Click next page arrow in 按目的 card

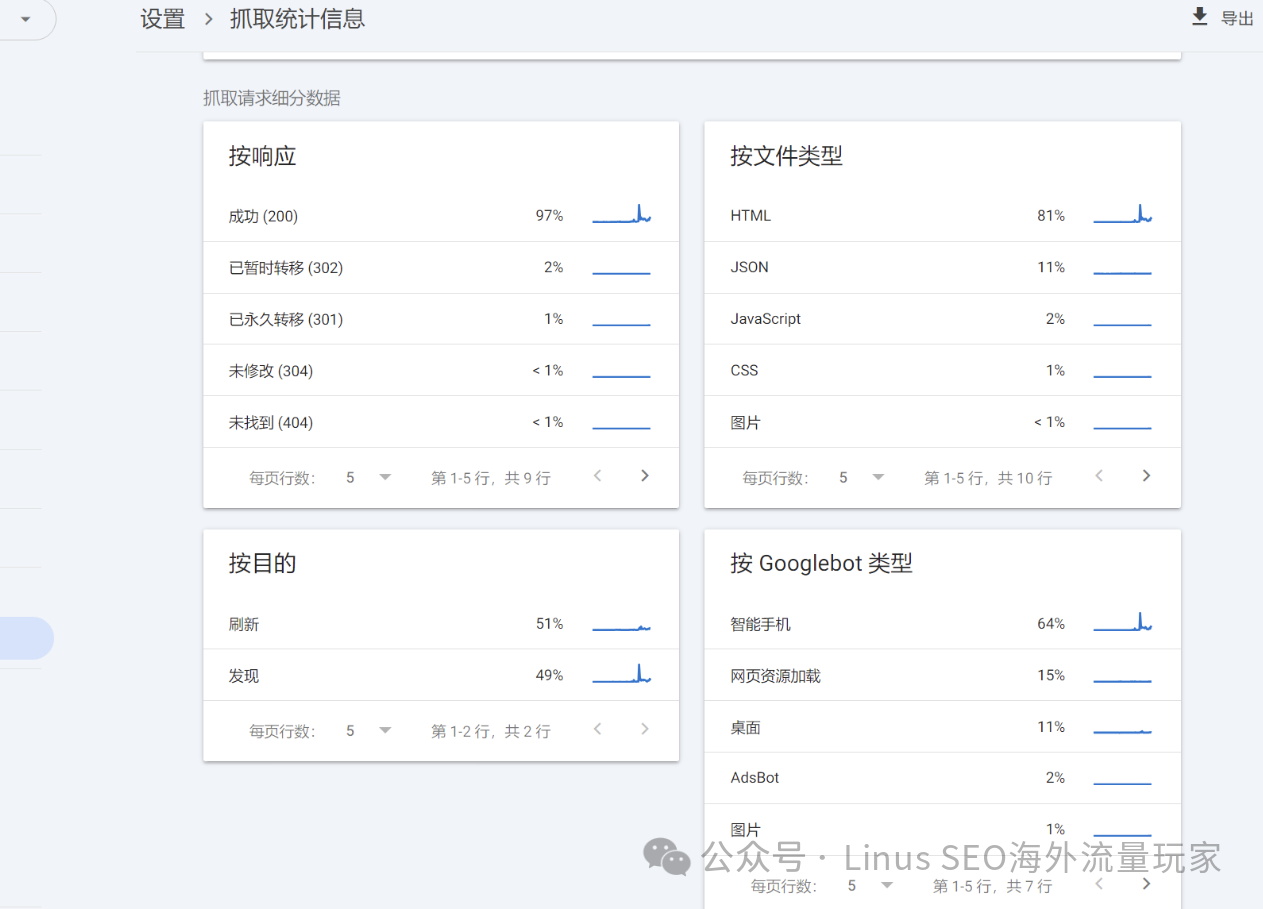click(645, 729)
